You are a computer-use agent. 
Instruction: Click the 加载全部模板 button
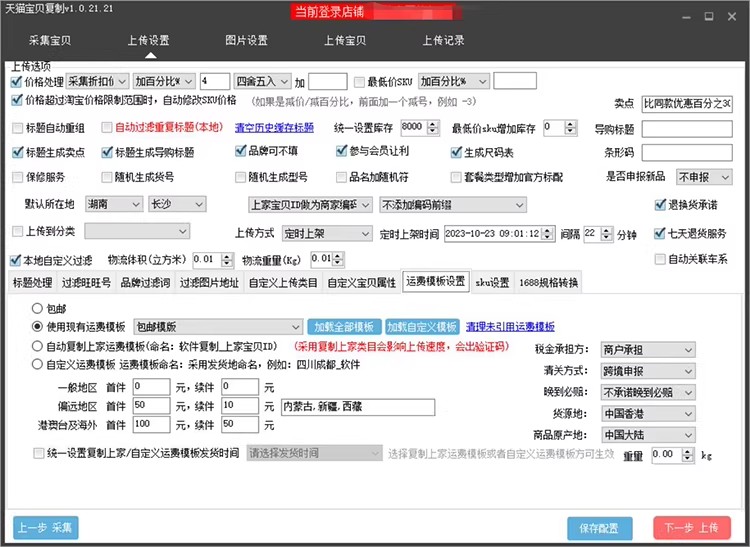(344, 327)
